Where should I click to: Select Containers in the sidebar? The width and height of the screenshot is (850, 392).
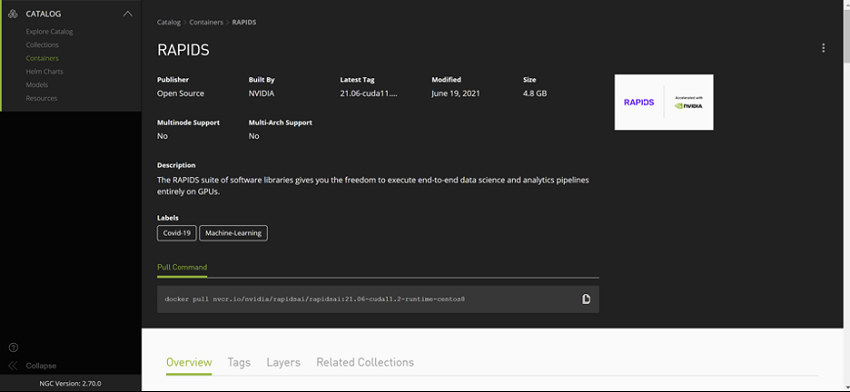click(42, 58)
